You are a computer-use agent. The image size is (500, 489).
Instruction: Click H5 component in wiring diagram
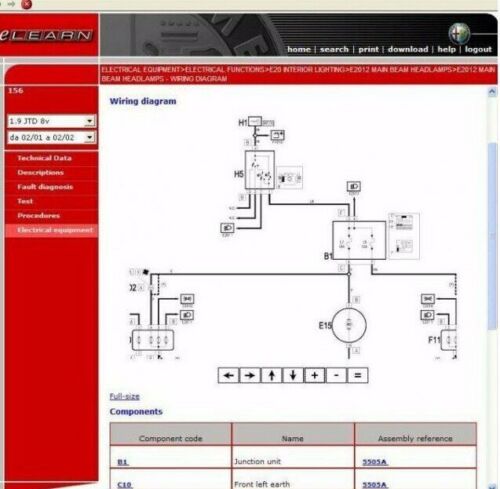click(260, 170)
